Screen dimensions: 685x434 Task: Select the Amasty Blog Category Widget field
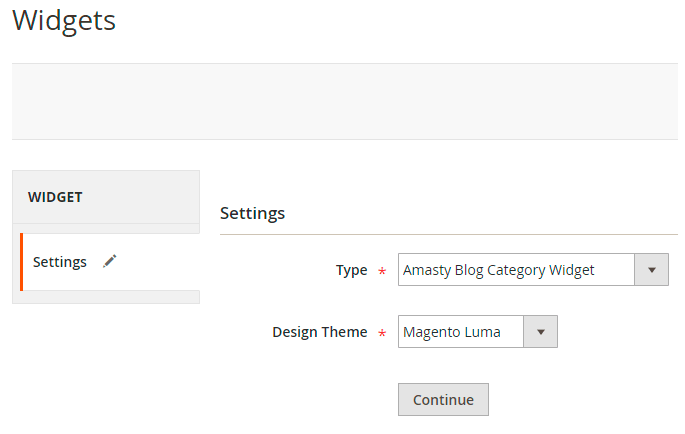point(516,270)
